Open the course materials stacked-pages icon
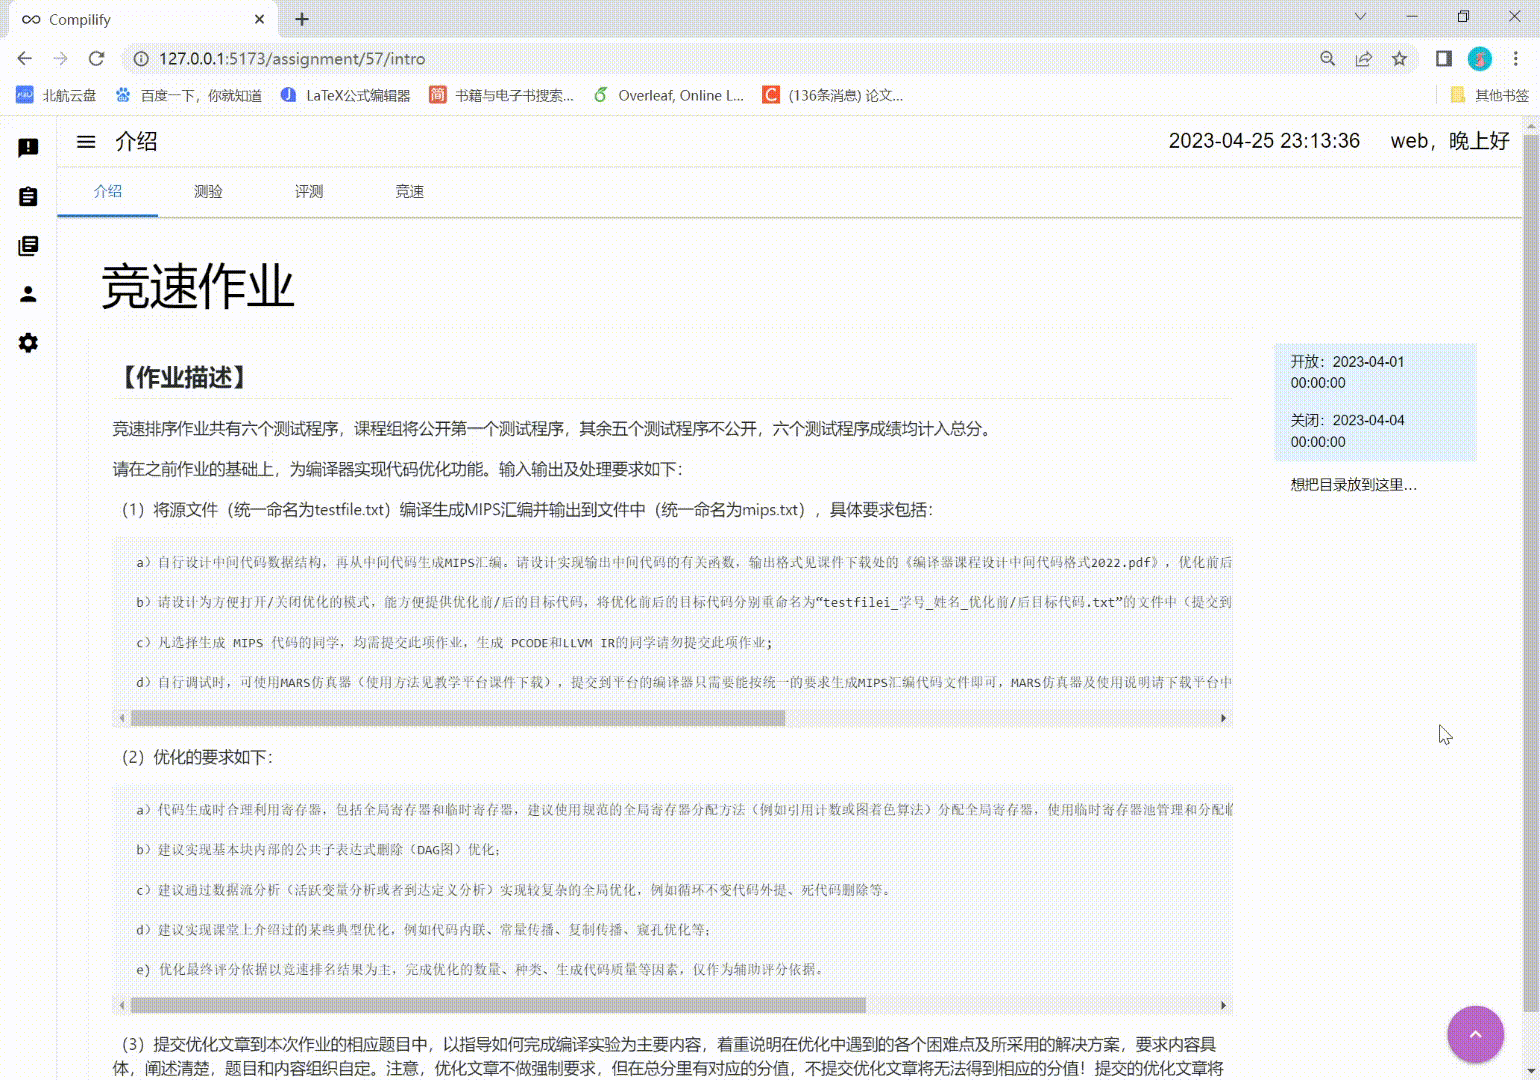The width and height of the screenshot is (1540, 1080). point(27,245)
